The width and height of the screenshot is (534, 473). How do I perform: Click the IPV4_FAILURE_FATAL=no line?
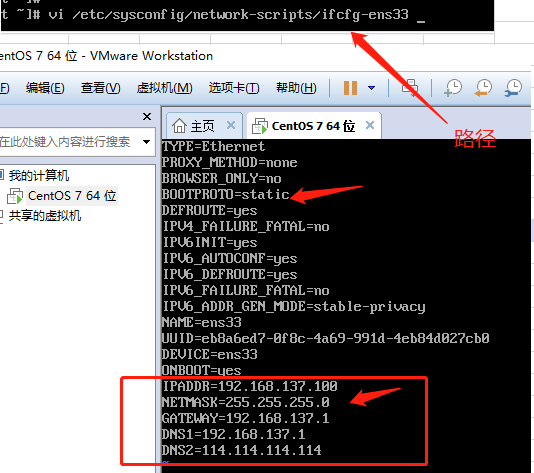coord(246,226)
